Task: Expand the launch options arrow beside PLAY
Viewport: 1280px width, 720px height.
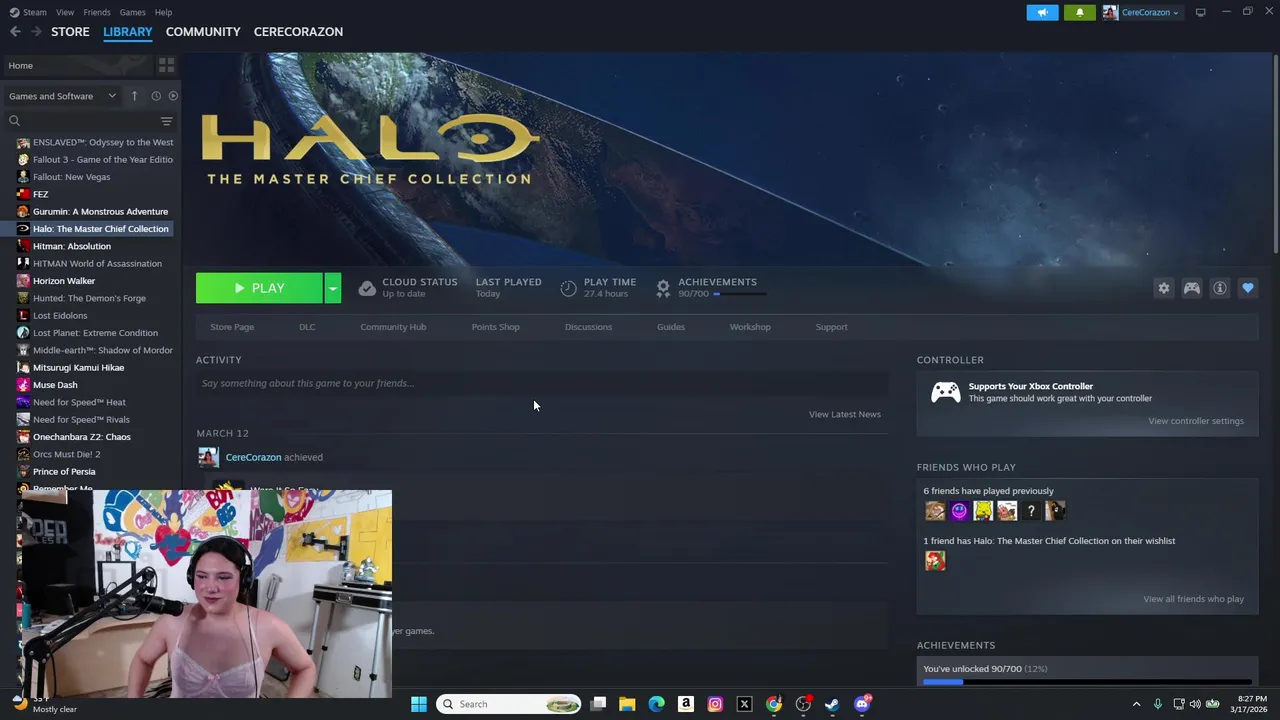Action: tap(332, 288)
